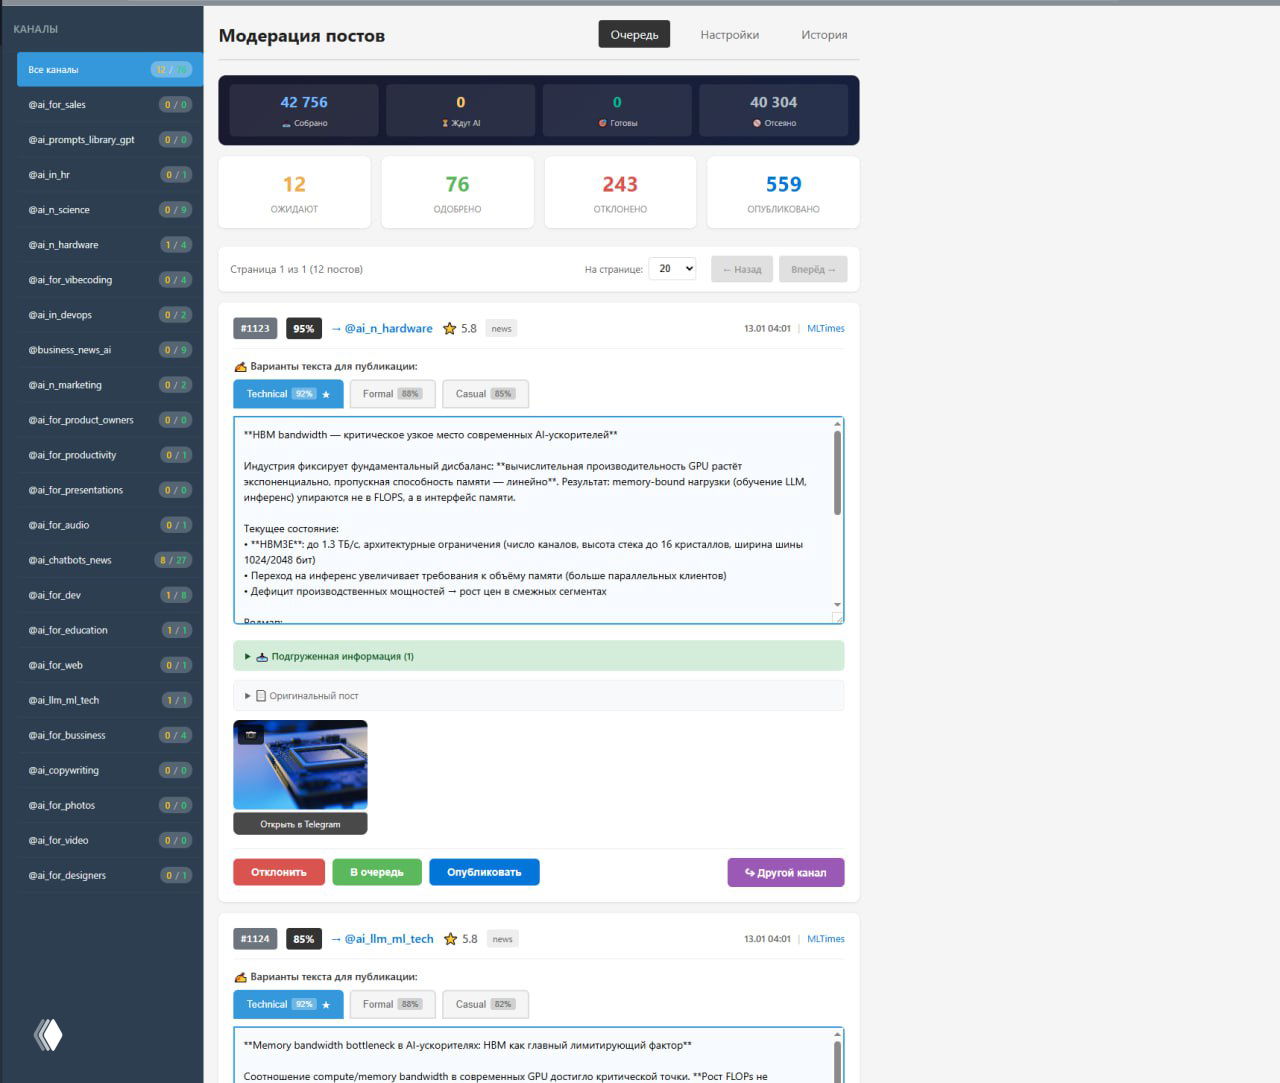The width and height of the screenshot is (1280, 1083).
Task: Click the star rating icon next to 5.8
Action: click(448, 328)
